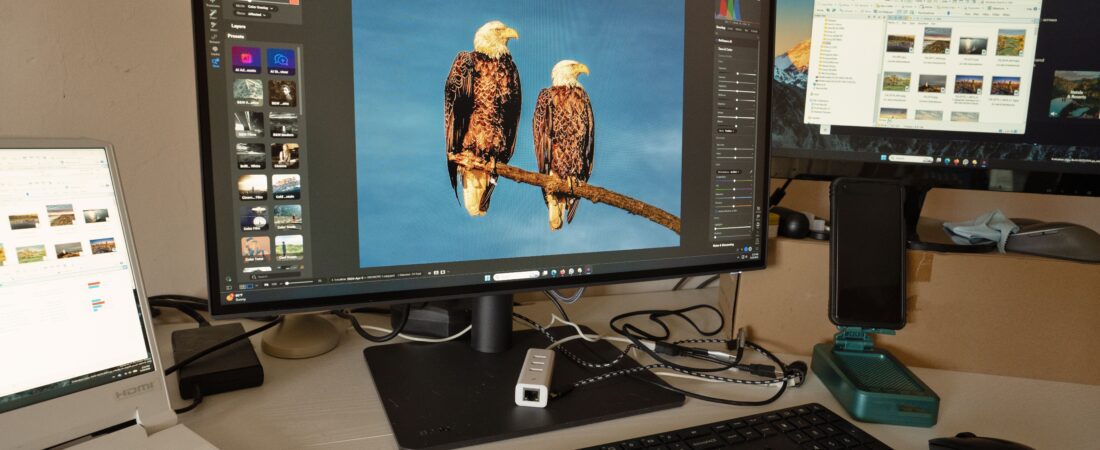Open Windows Start on the right monitor taskbar

pos(883,157)
